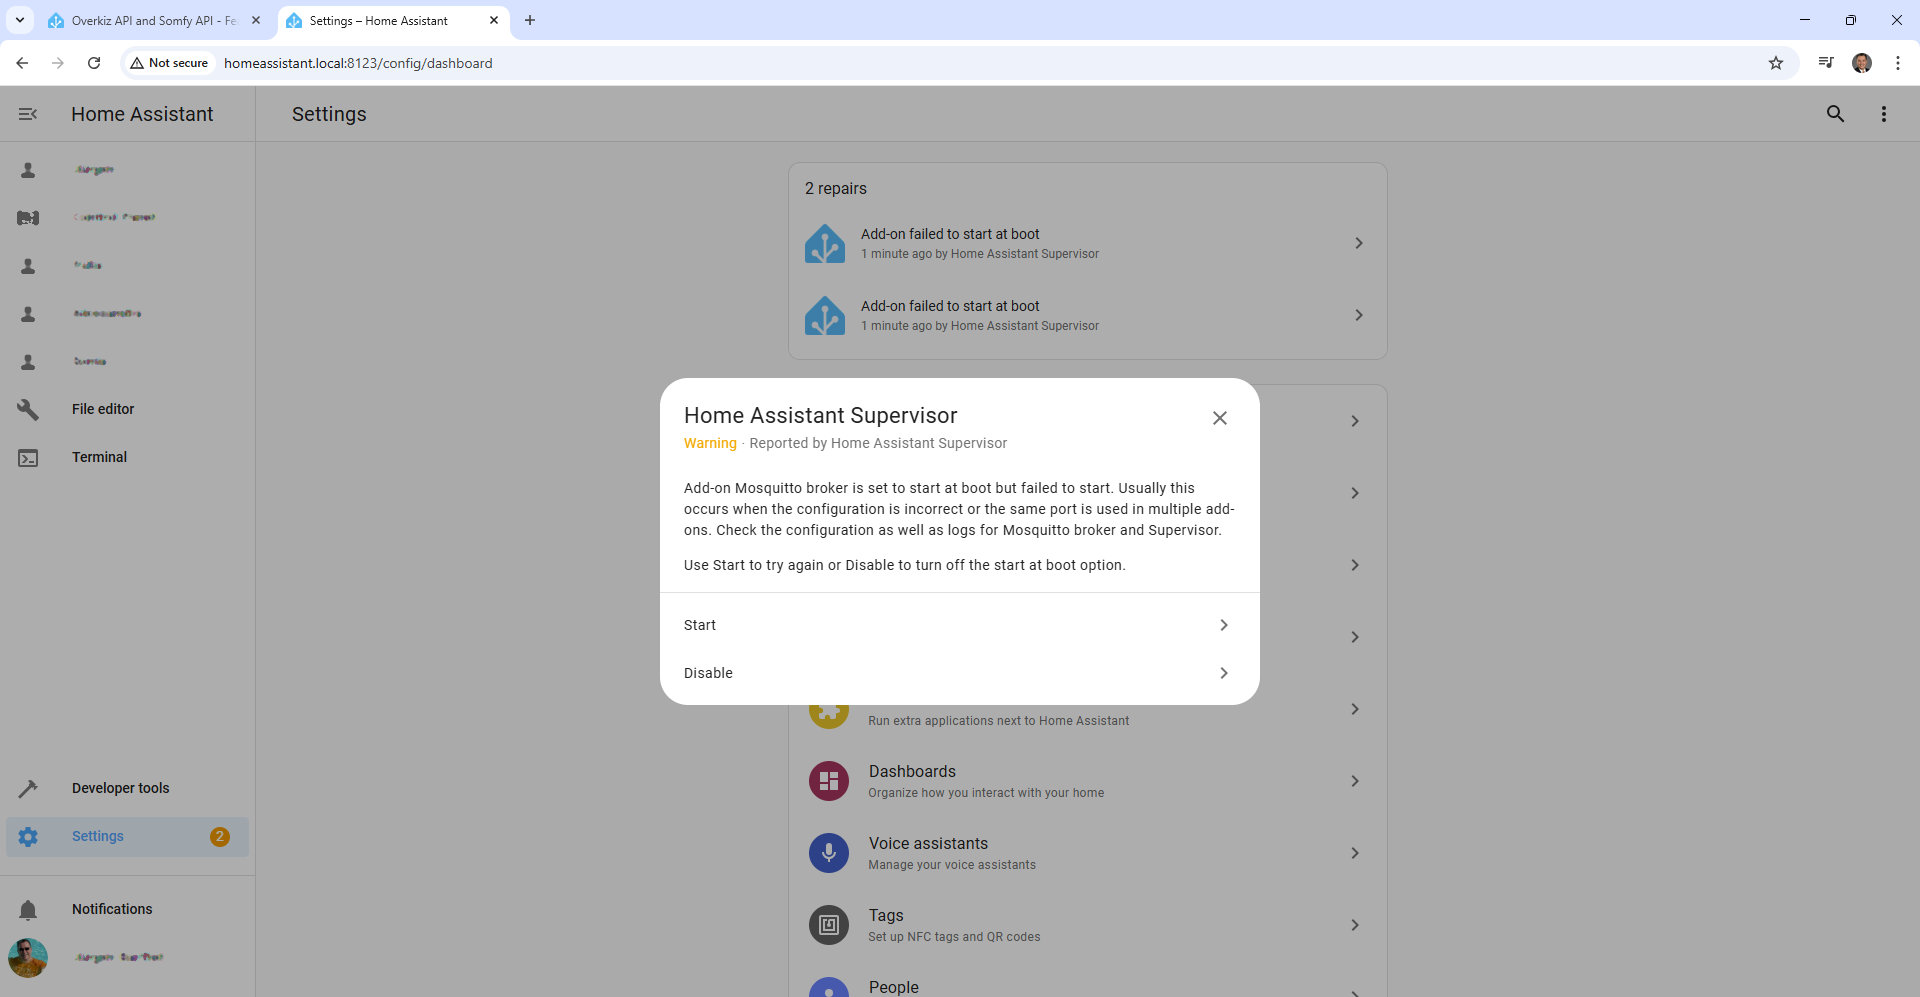Click the Home Assistant logo on first repair

click(x=825, y=243)
